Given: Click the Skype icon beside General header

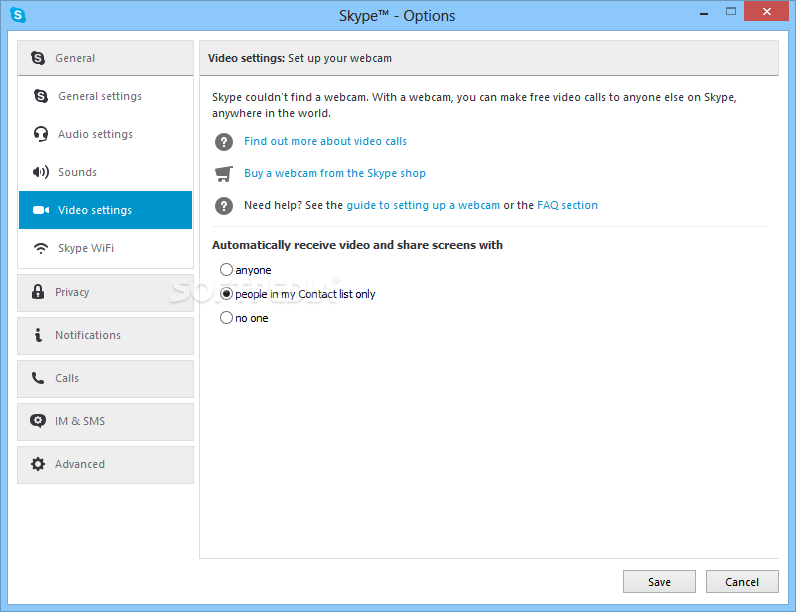Looking at the screenshot, I should point(38,58).
